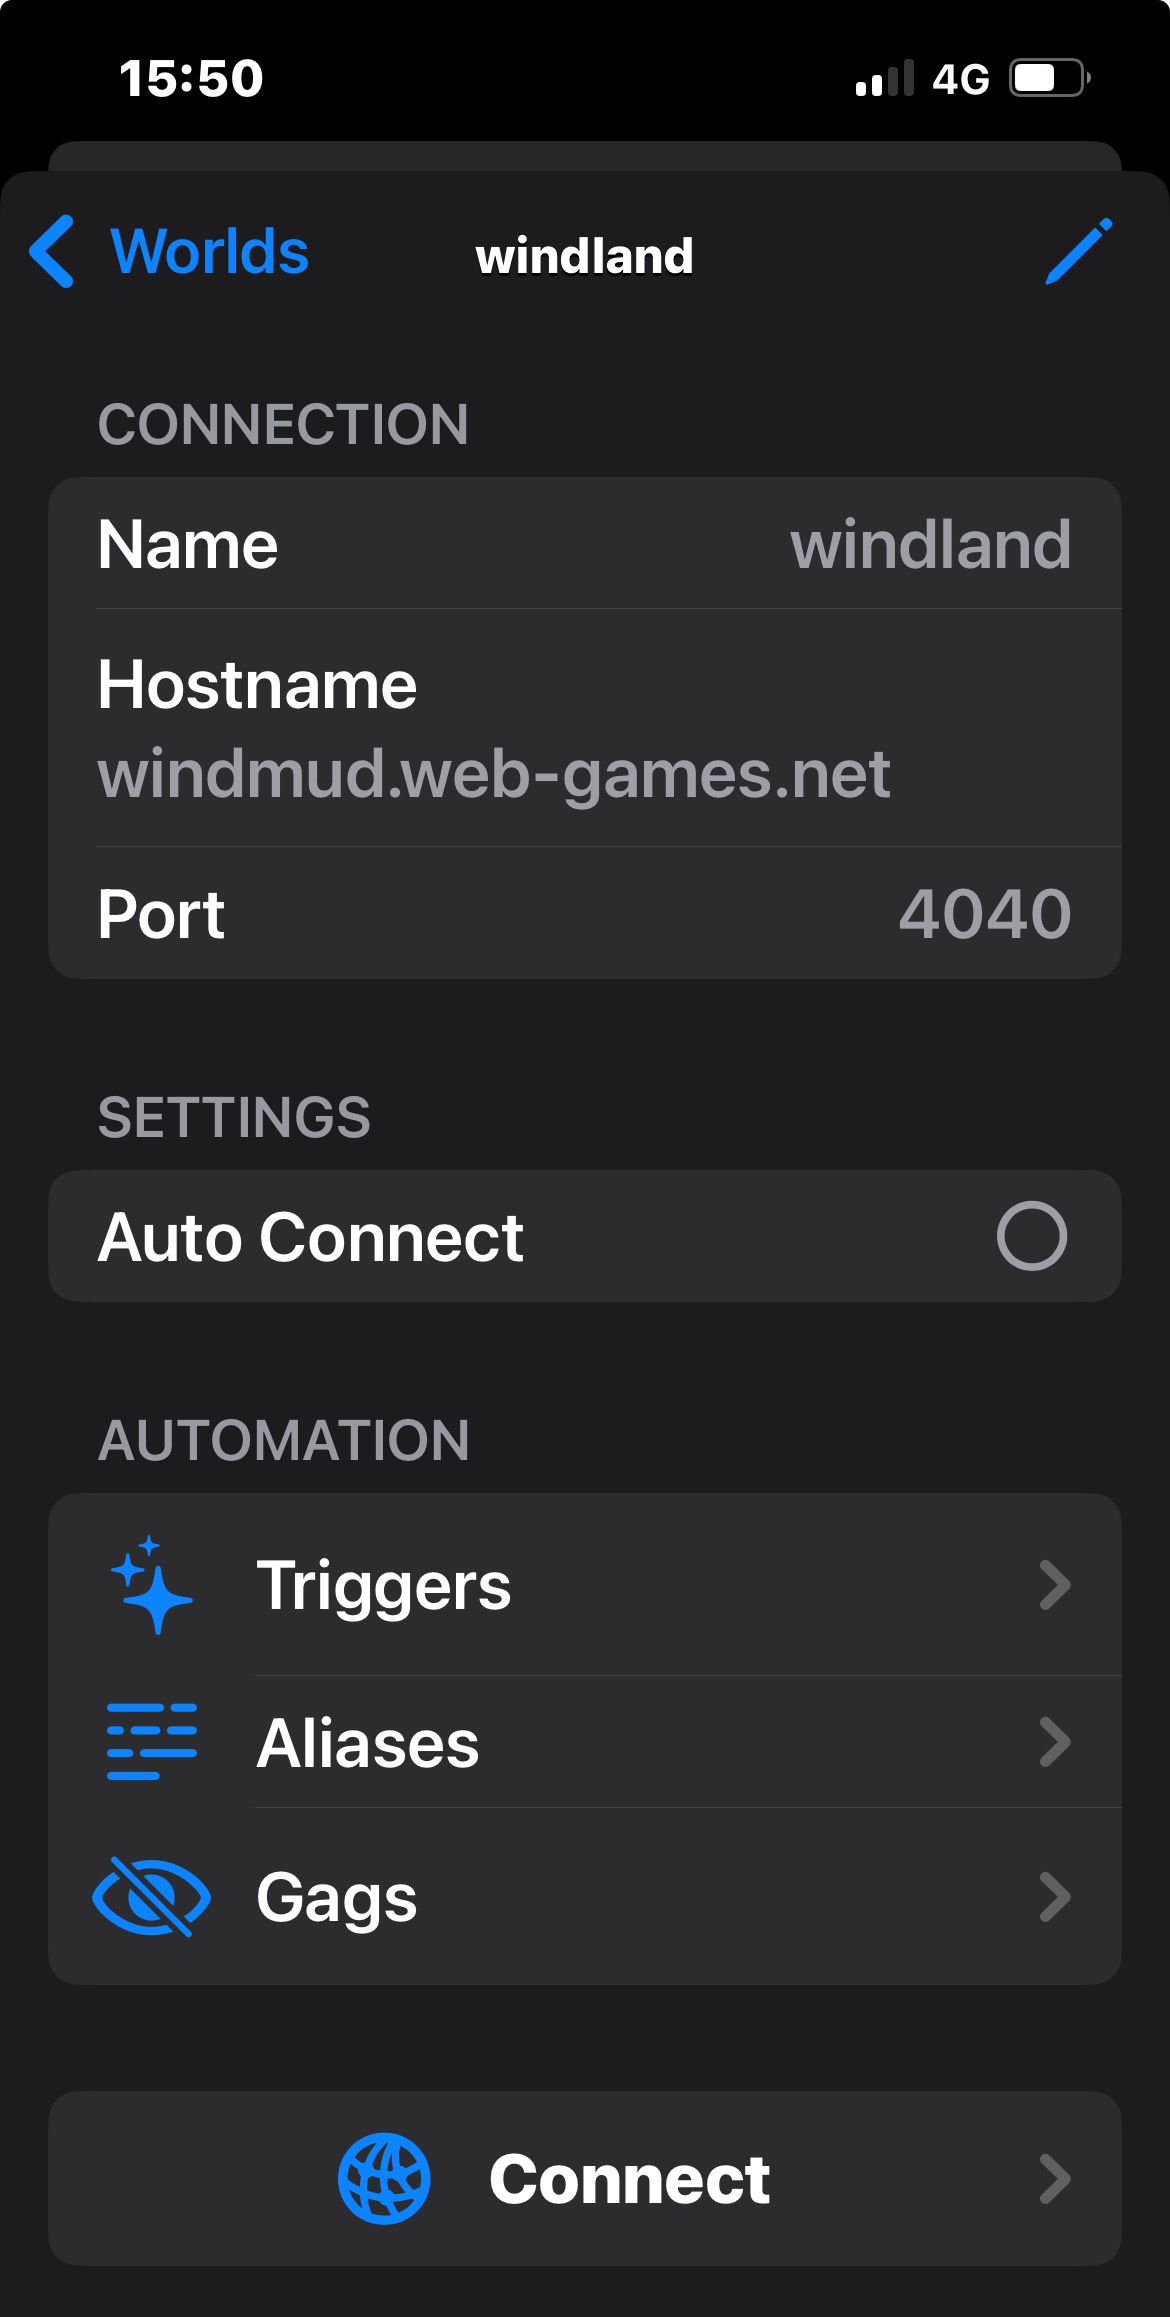Tap the back chevron arrow icon
The image size is (1170, 2317).
52,251
